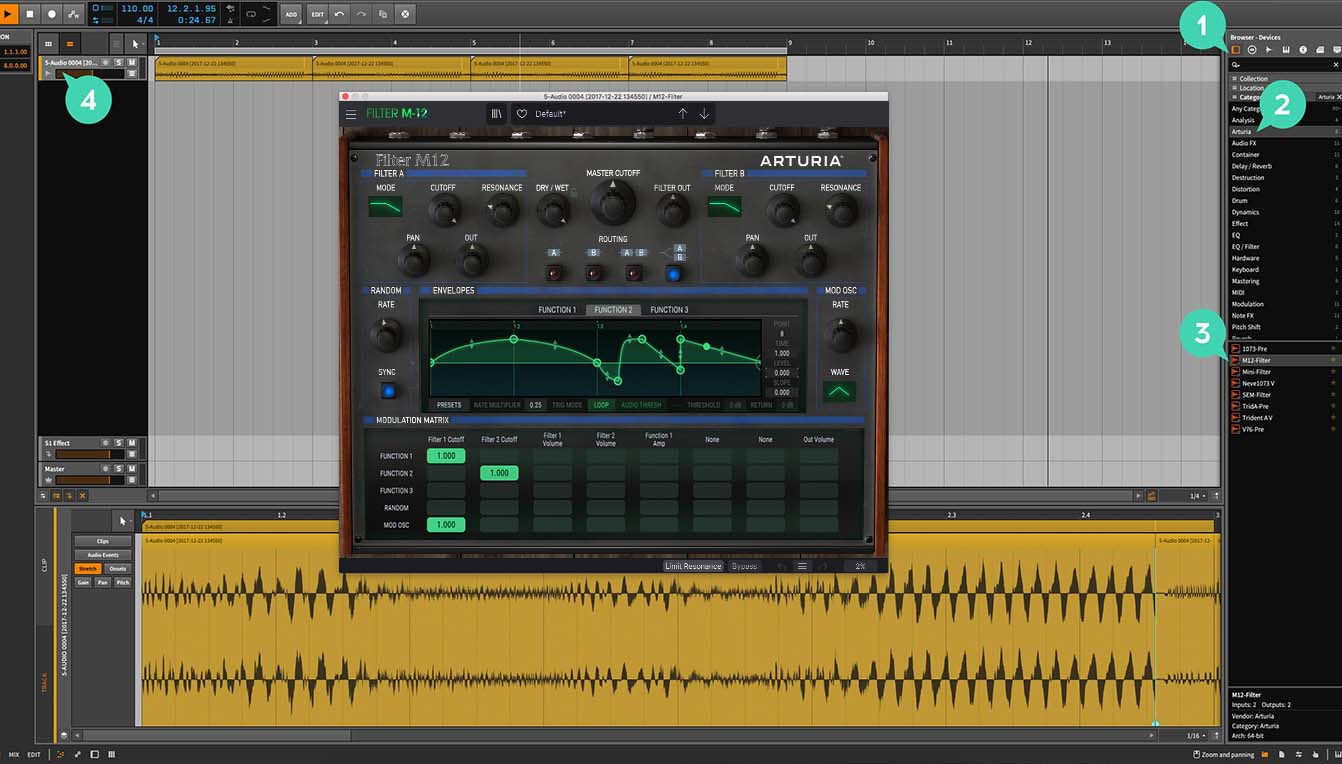Arm the global record button
The width and height of the screenshot is (1342, 764).
(x=52, y=14)
